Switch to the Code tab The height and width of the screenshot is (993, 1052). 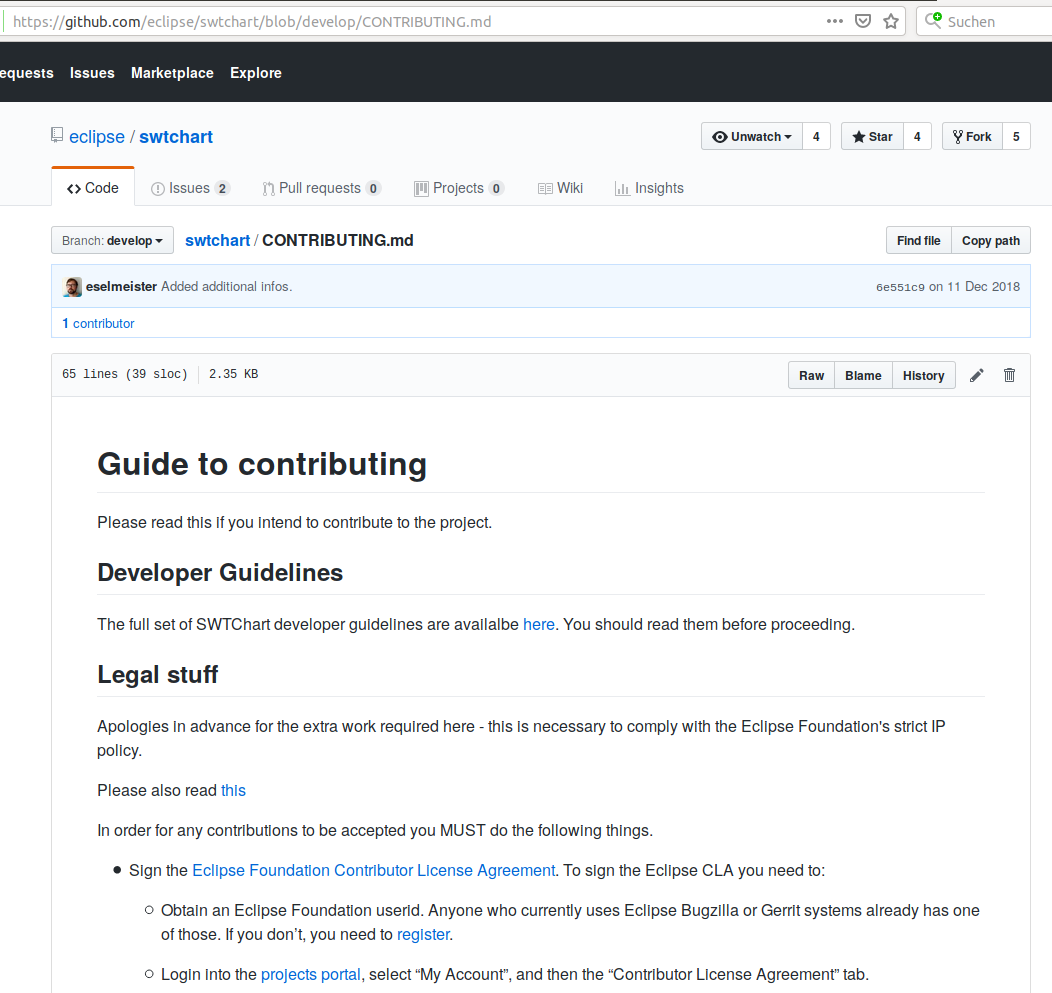pyautogui.click(x=93, y=188)
